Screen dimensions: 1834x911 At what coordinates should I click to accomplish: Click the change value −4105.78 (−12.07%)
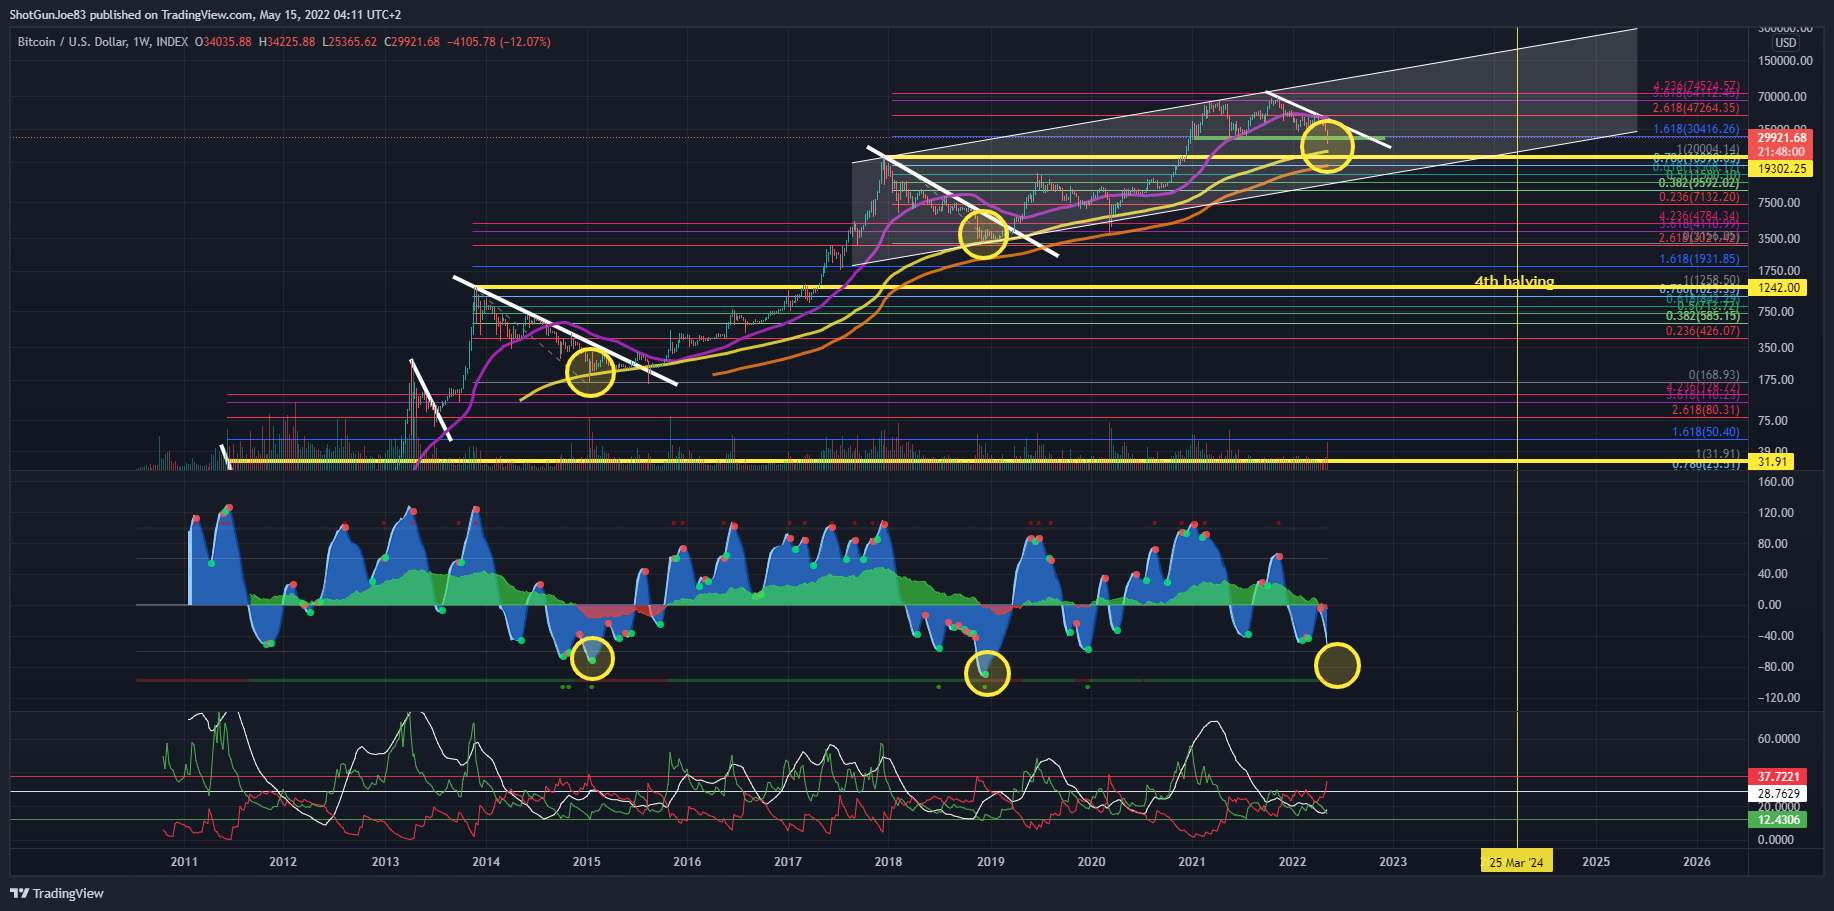pos(498,42)
